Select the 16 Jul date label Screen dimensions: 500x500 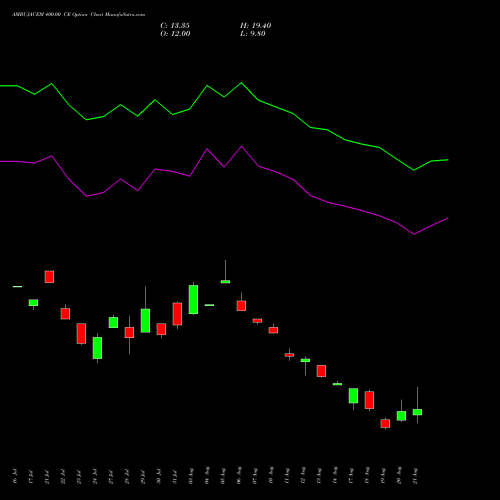(15, 476)
